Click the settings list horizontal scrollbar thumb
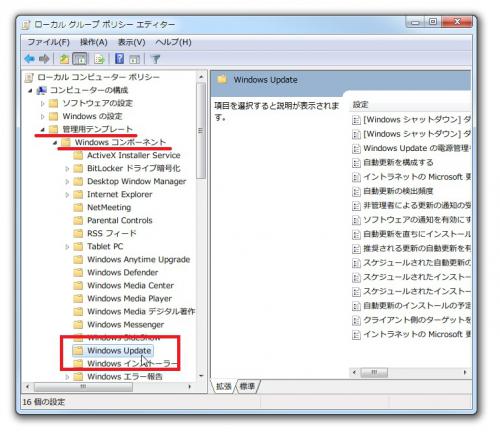The width and height of the screenshot is (500, 438). coord(374,372)
